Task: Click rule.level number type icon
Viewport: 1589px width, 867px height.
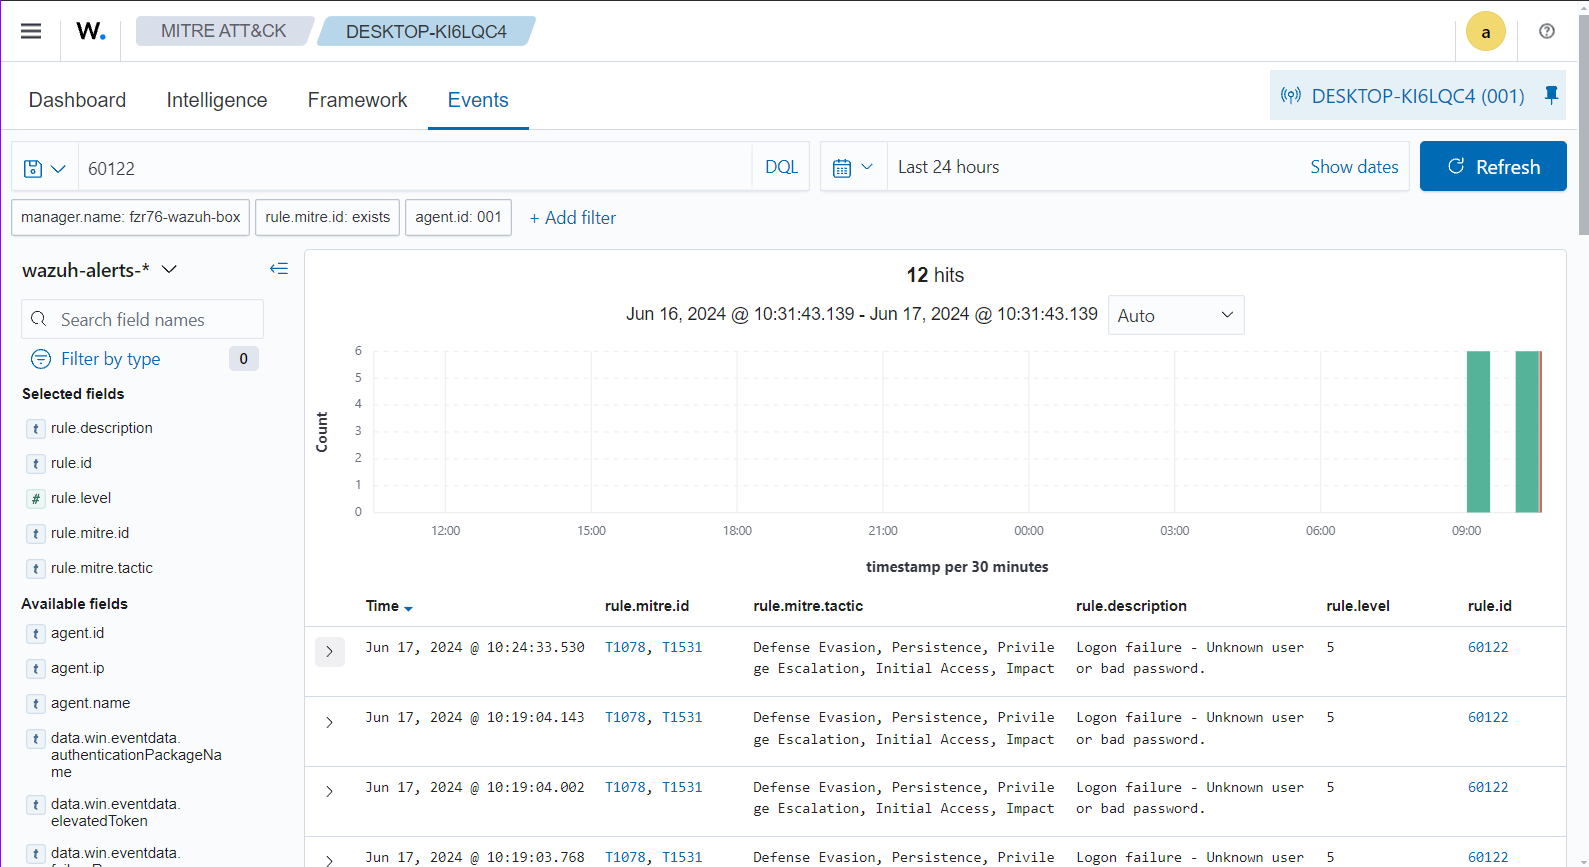Action: [36, 499]
